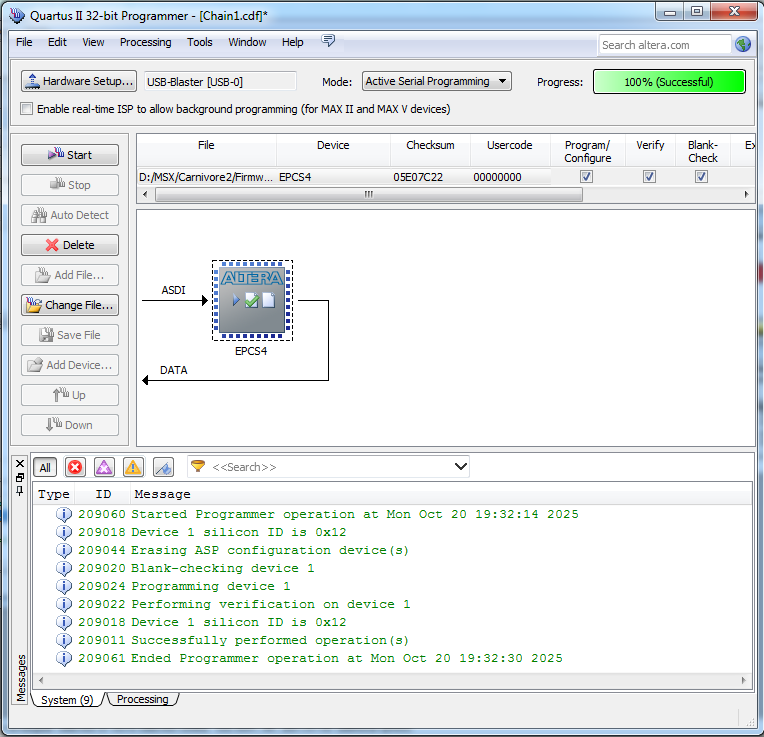Open the Processing menu

point(146,42)
